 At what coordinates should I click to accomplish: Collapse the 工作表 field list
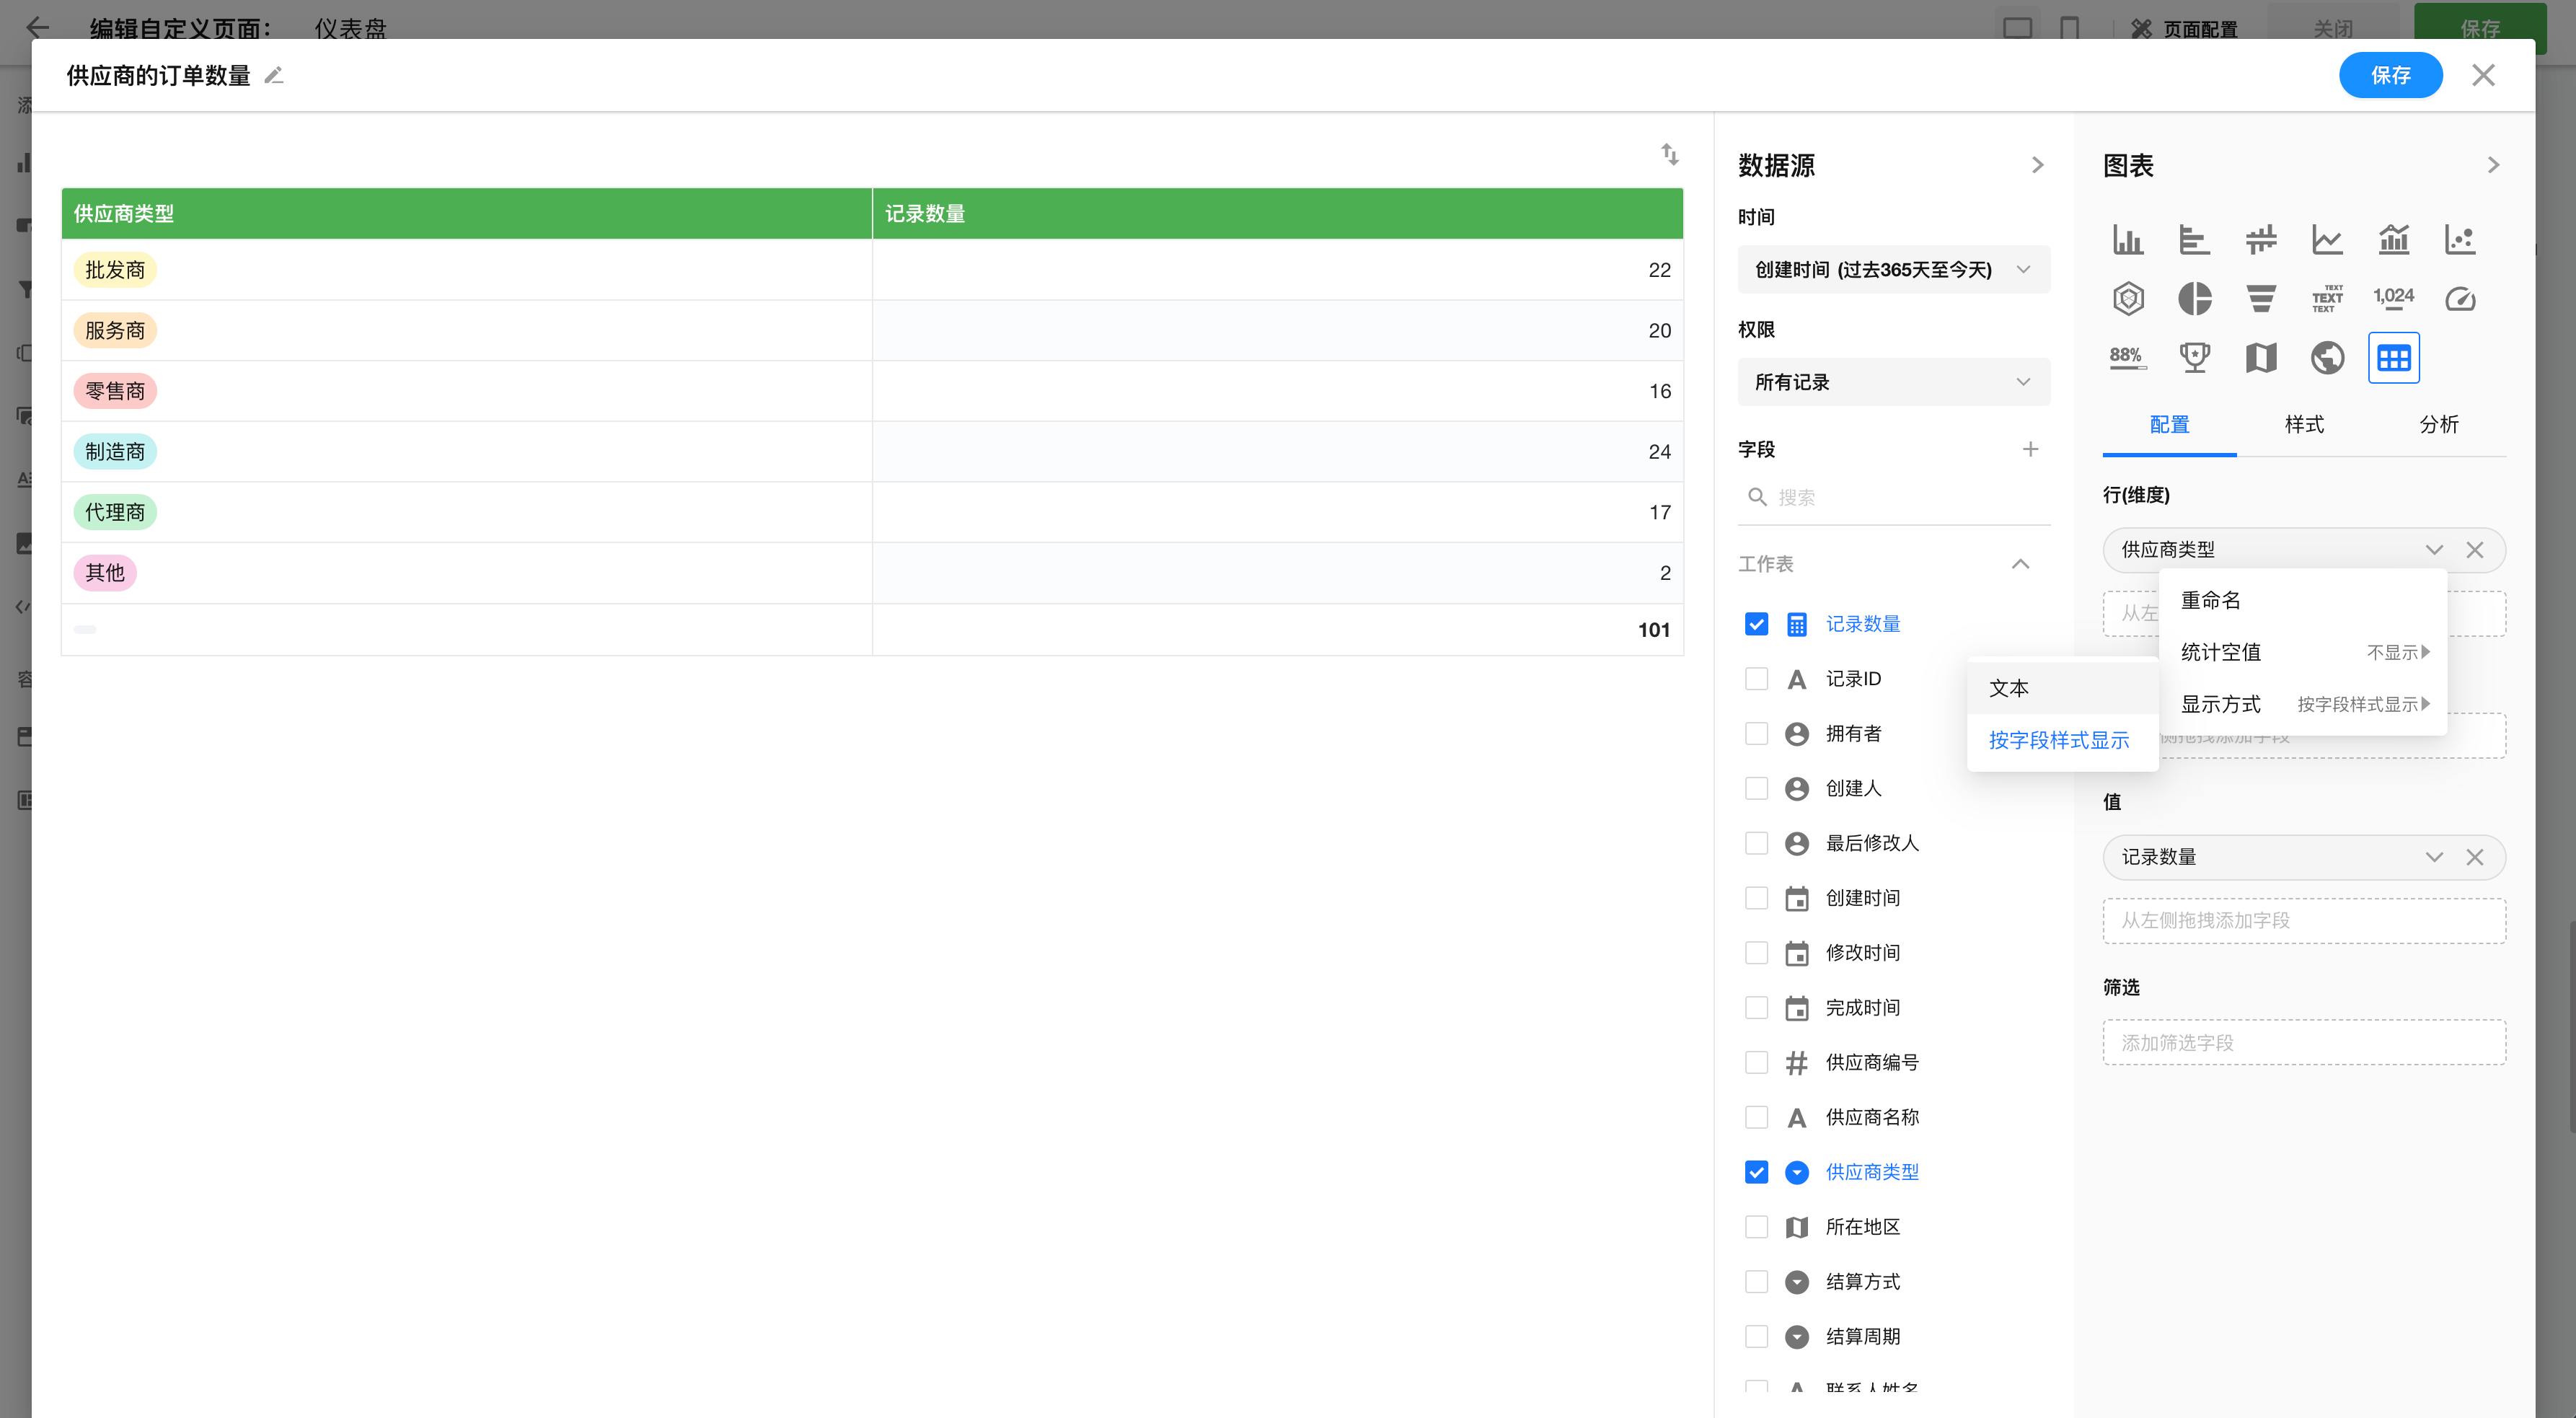tap(2020, 564)
